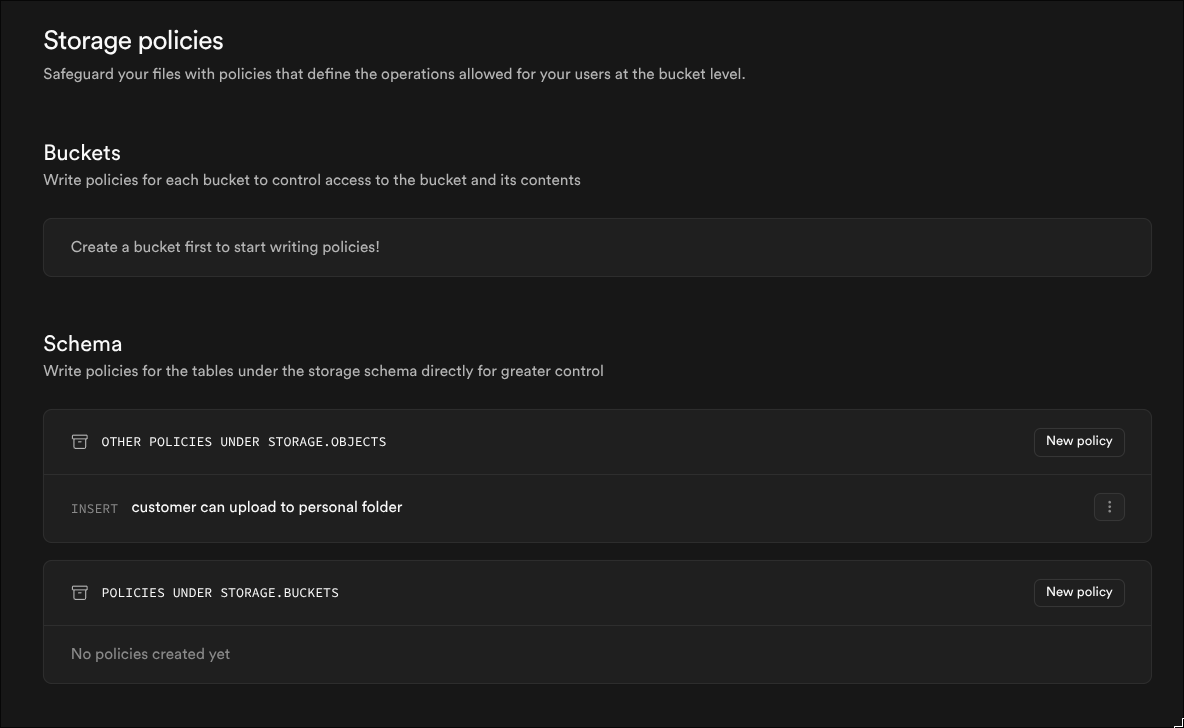Click archive icon beside Policies Under Storage.Buckets
Screen dimensions: 1184x728
pos(80,593)
